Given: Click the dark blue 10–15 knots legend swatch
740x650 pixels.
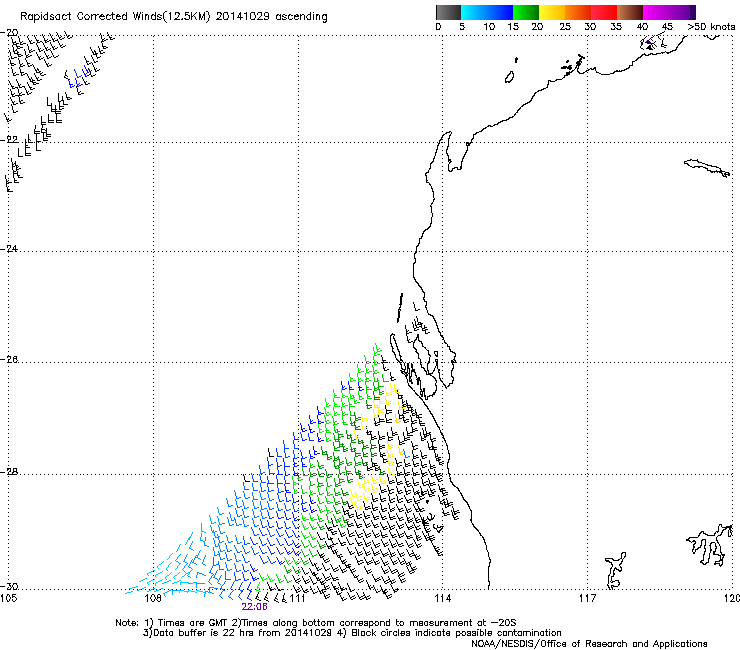Looking at the screenshot, I should pyautogui.click(x=500, y=12).
